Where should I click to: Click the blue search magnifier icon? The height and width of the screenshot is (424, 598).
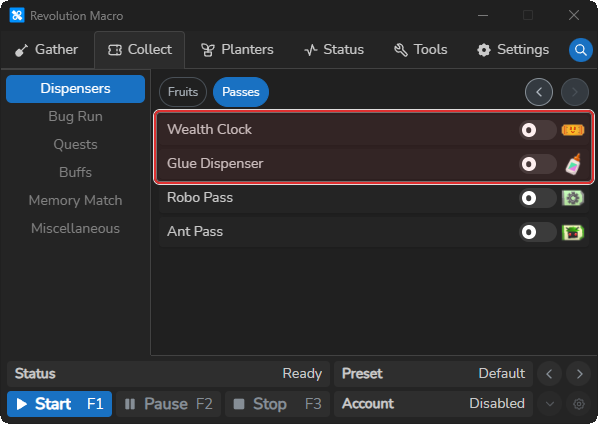click(x=580, y=50)
